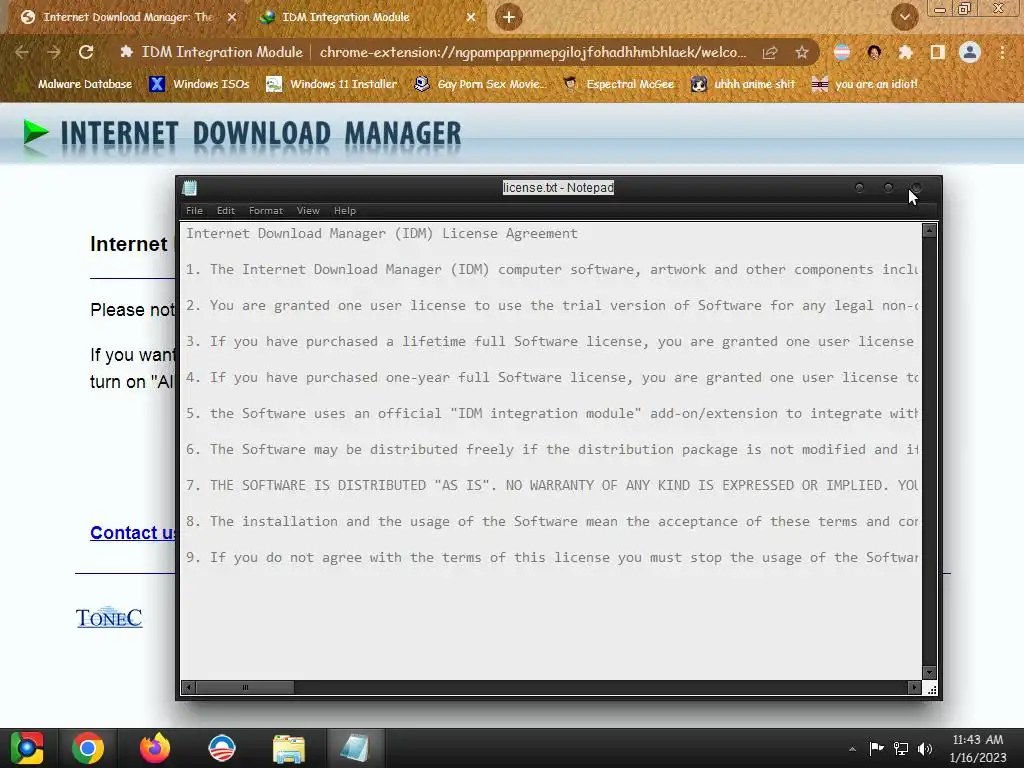Click the network tray icon
The image size is (1024, 768).
(901, 748)
